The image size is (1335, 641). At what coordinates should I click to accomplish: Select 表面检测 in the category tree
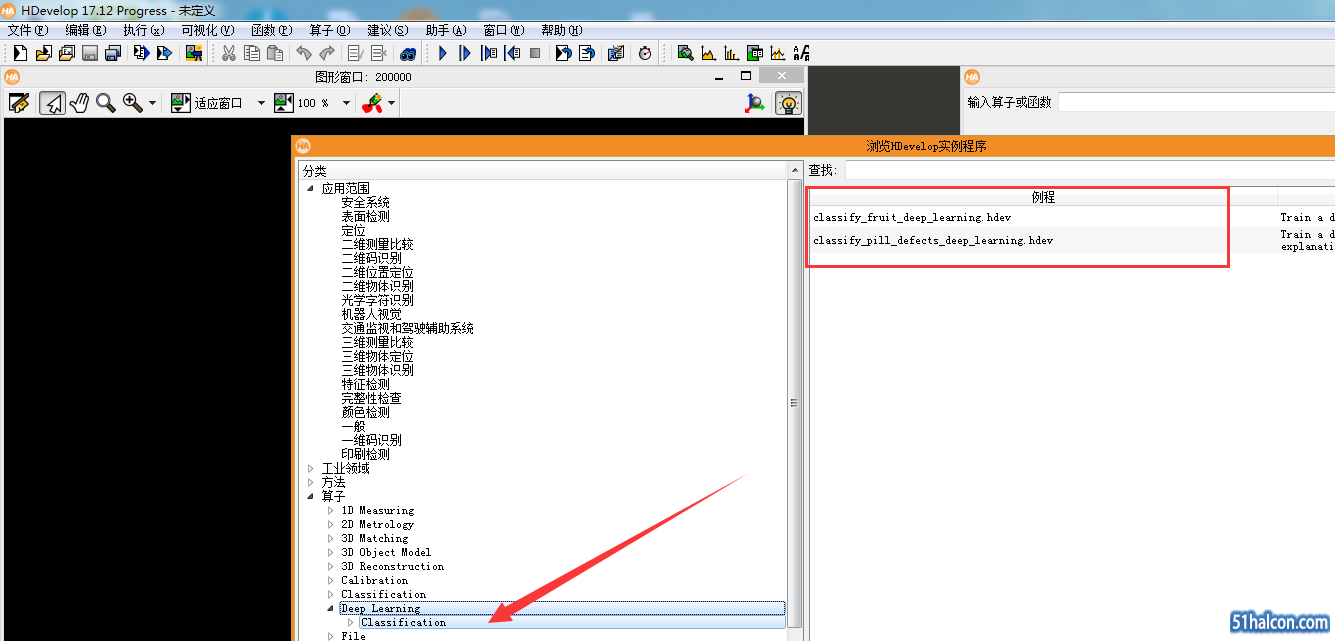(365, 216)
